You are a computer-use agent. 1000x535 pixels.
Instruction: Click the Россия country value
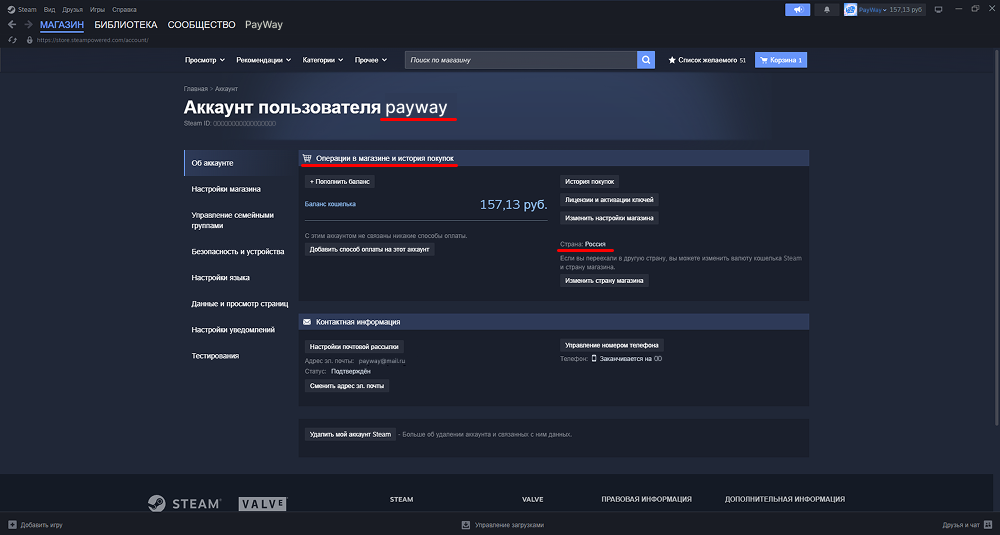(x=595, y=244)
